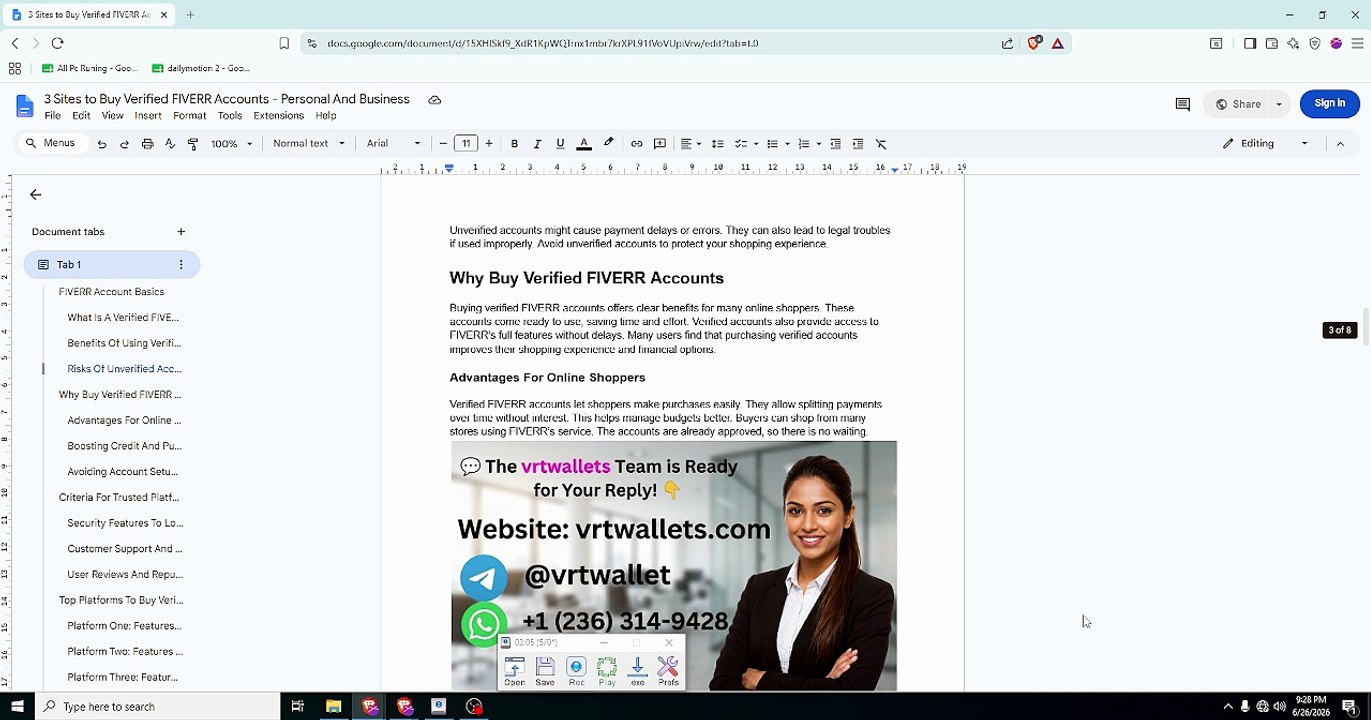This screenshot has width=1371, height=720.
Task: Jump to Security Features To Lo... outline heading
Action: pyautogui.click(x=125, y=523)
